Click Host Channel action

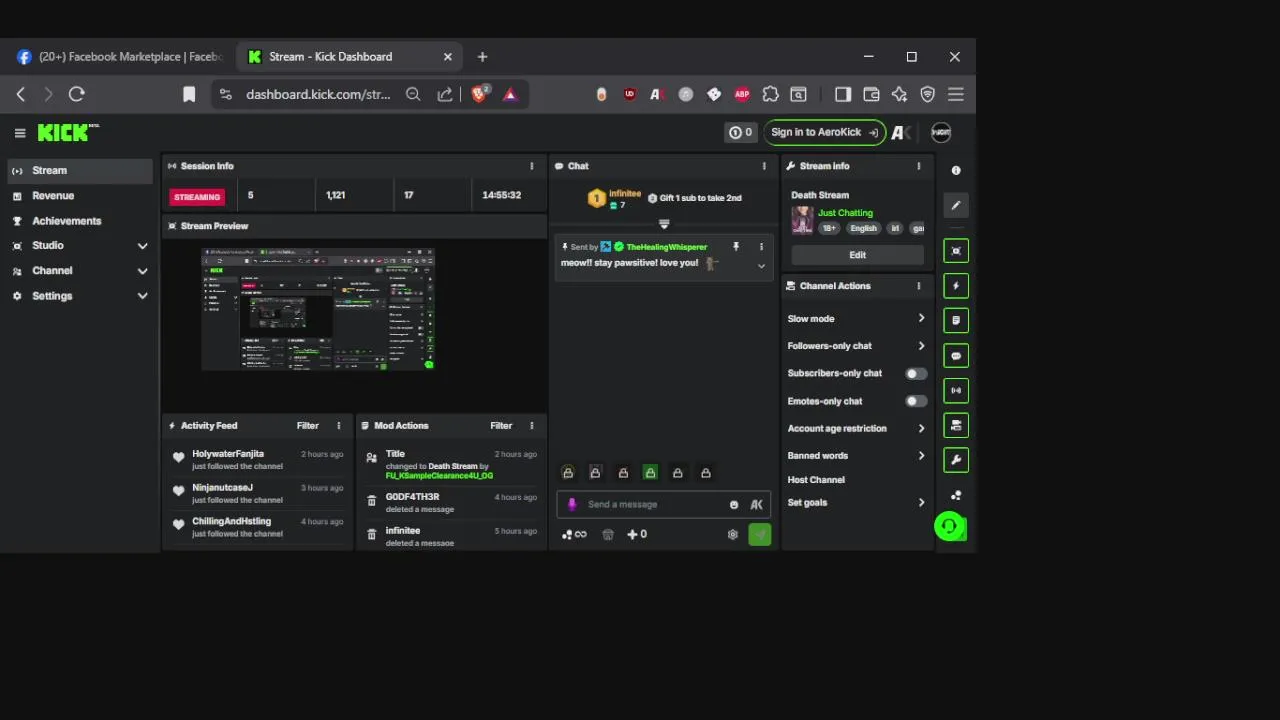[x=816, y=480]
